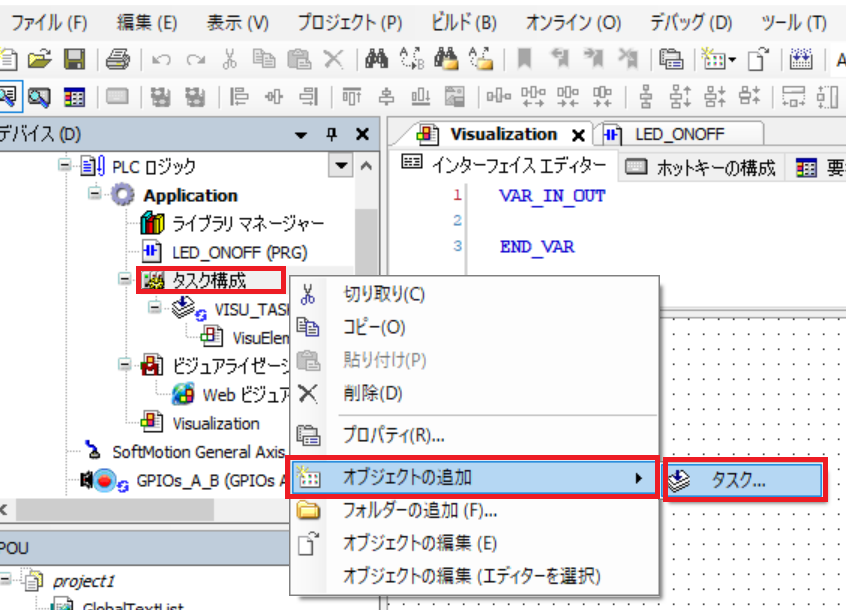Image resolution: width=846 pixels, height=610 pixels.
Task: Open the Devices panel dropdown arrow
Action: tap(301, 134)
